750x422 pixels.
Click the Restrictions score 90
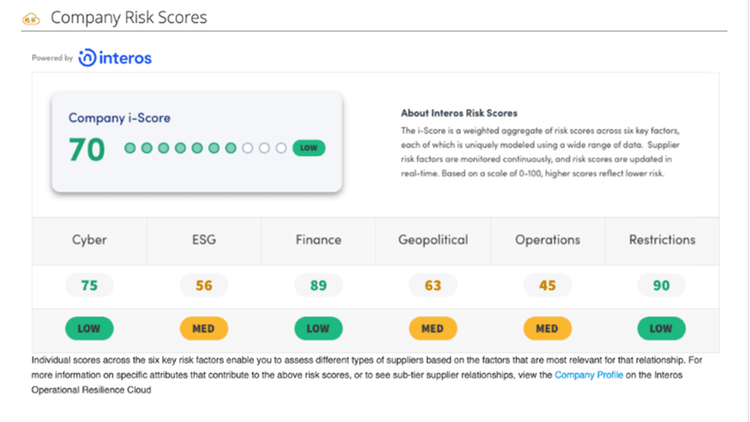point(662,286)
